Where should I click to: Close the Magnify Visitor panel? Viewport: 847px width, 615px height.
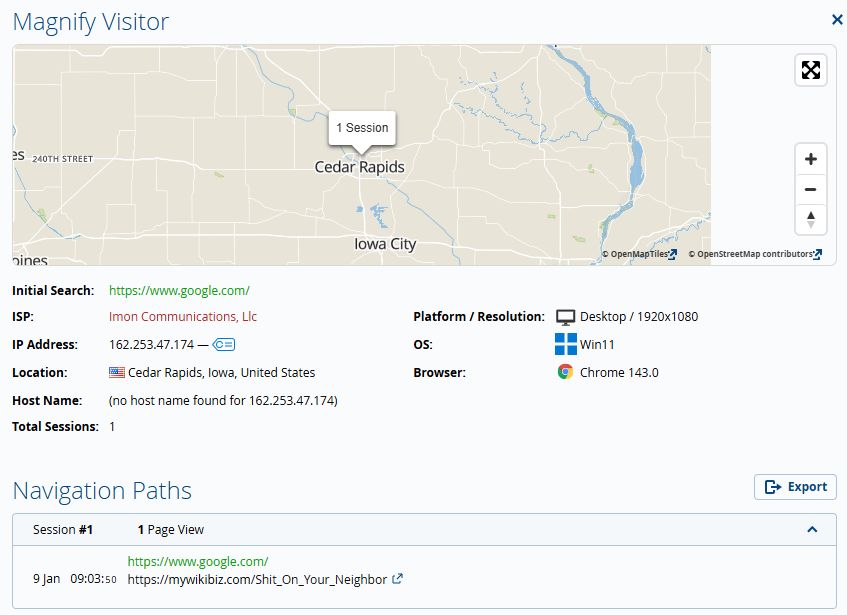click(836, 19)
